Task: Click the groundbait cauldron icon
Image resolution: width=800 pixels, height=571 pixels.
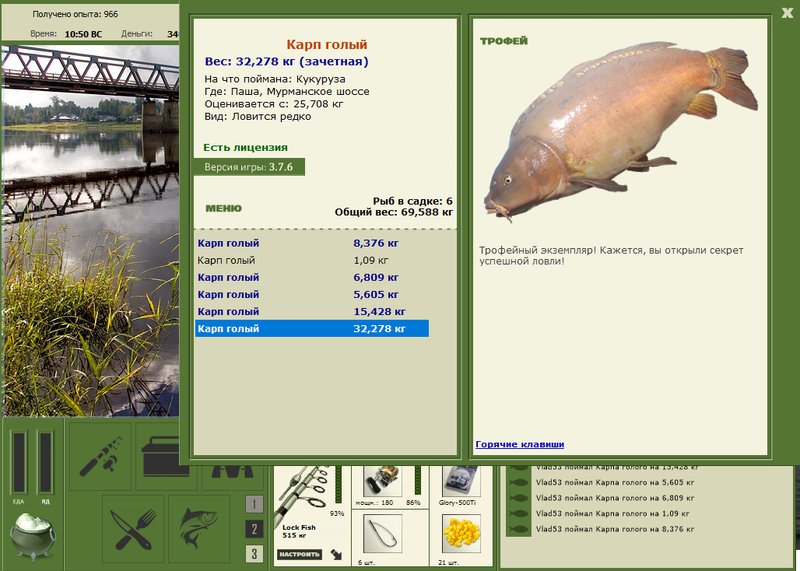Action: point(33,535)
